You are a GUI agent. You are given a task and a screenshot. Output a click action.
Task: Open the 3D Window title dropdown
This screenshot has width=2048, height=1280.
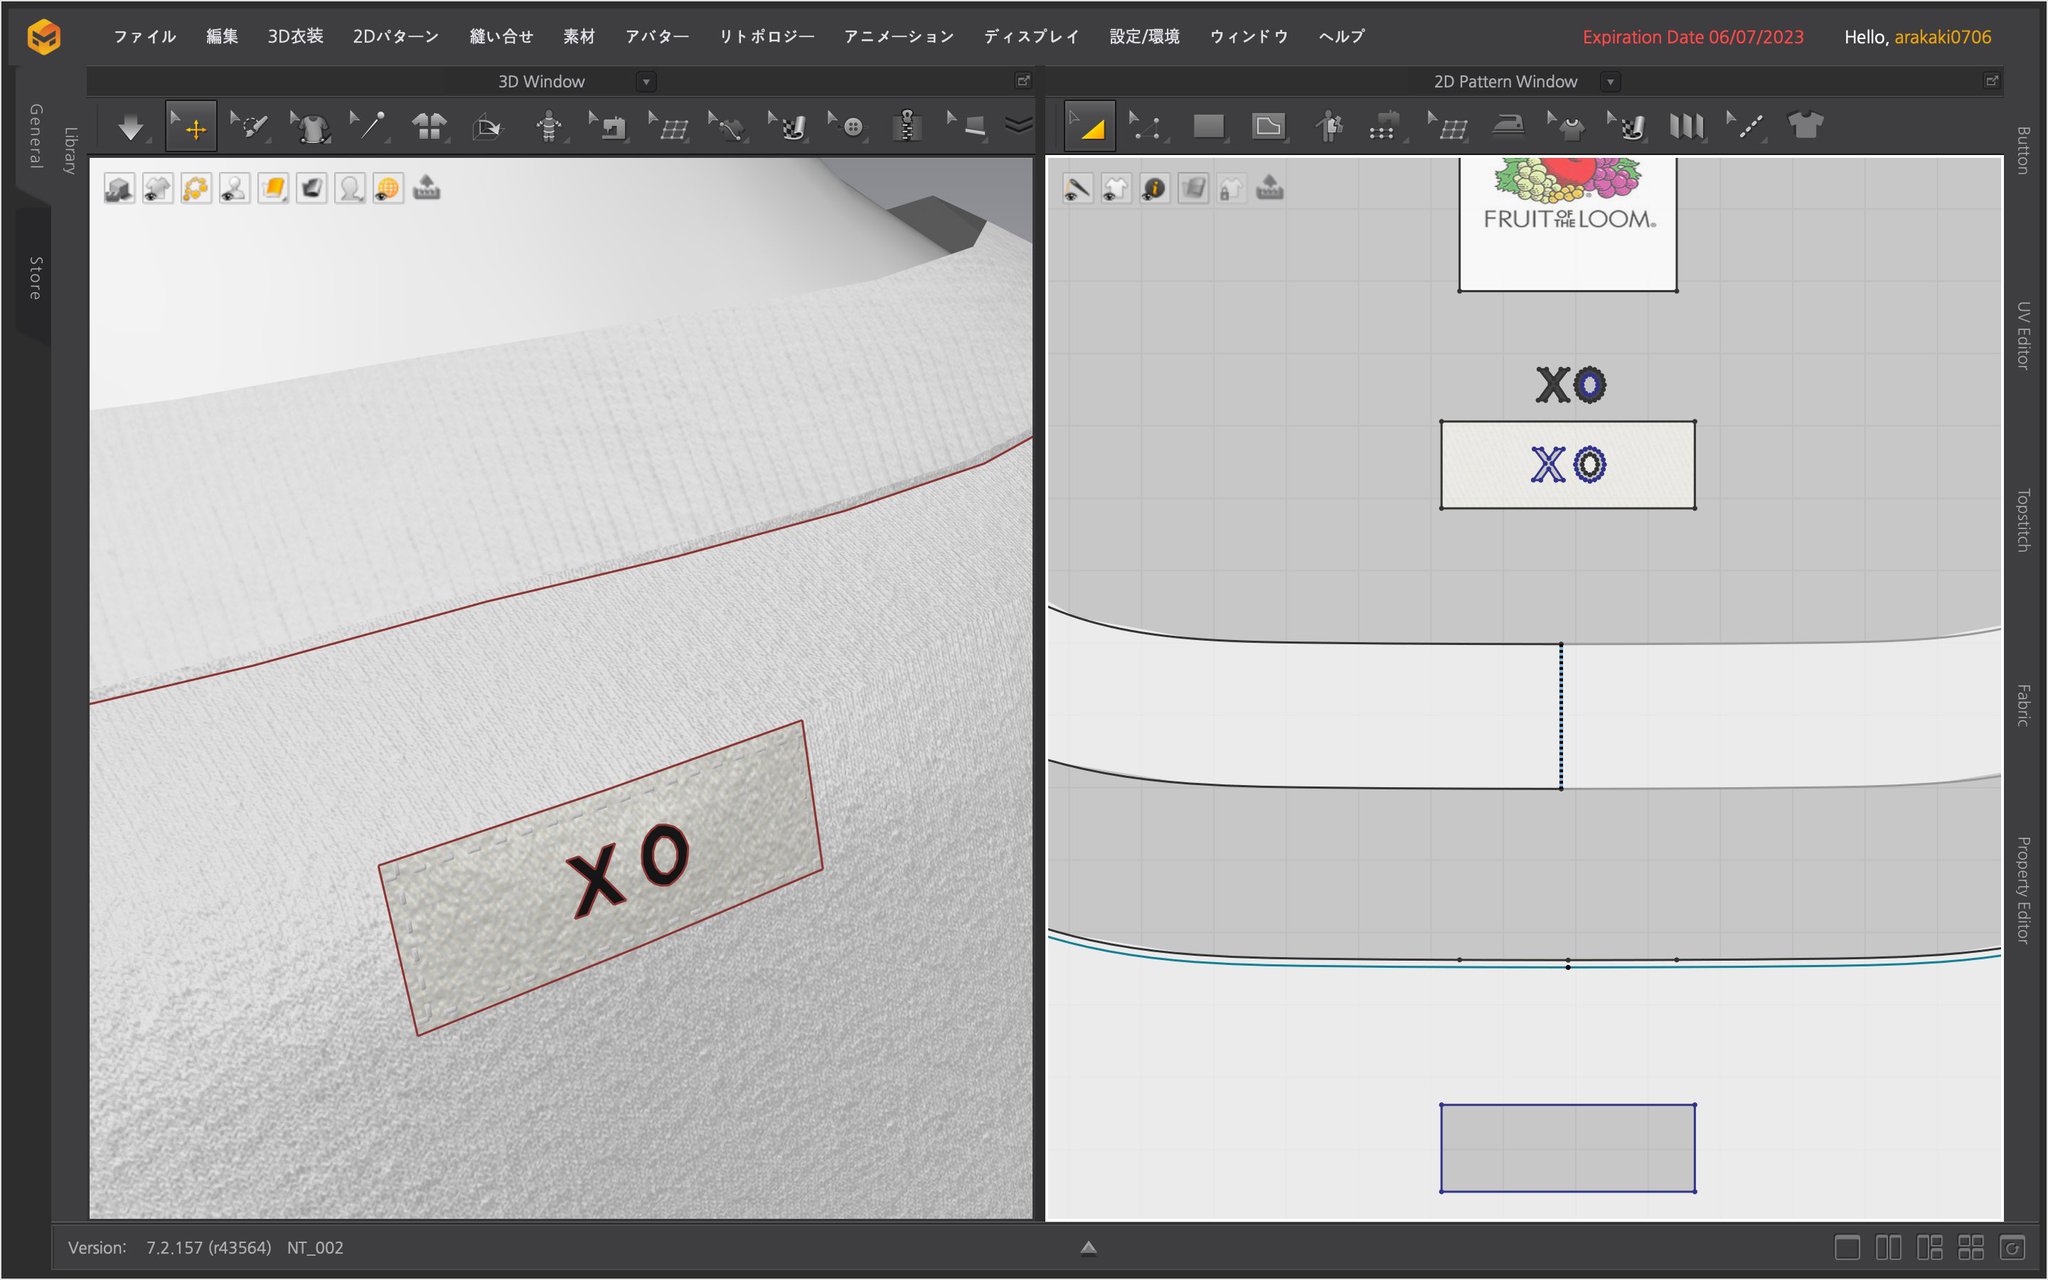pos(646,82)
